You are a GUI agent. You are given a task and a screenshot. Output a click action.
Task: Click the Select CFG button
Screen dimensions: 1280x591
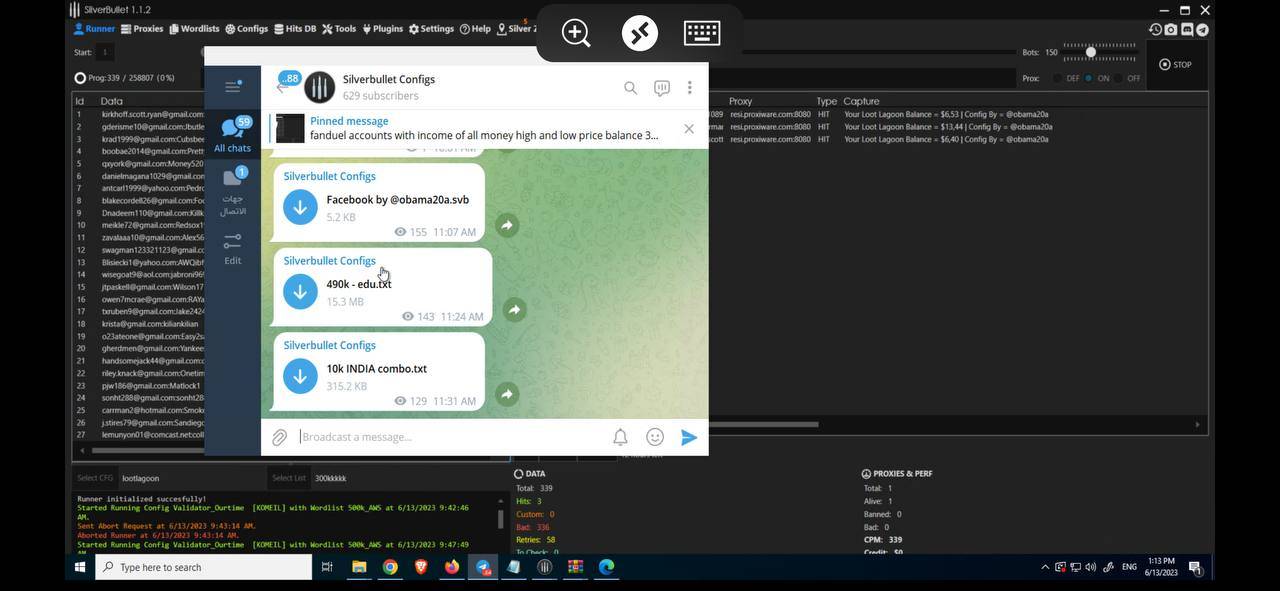tap(95, 478)
